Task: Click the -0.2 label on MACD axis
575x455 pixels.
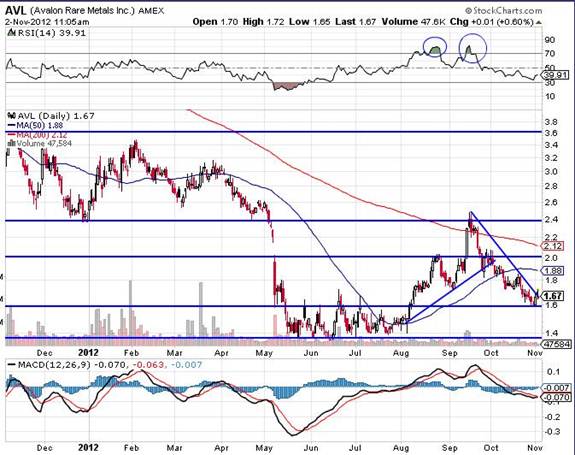Action: point(552,417)
